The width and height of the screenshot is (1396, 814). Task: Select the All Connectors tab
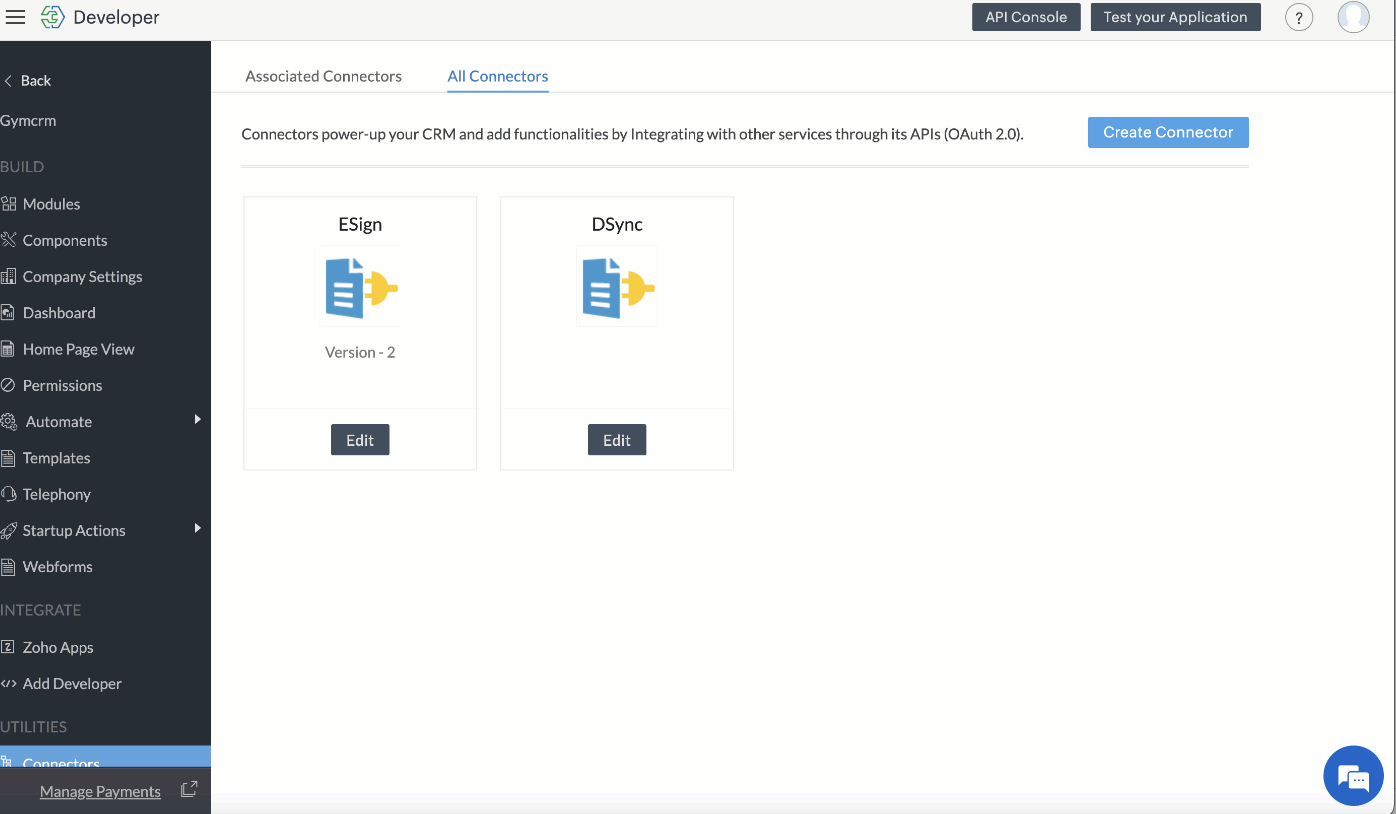pyautogui.click(x=498, y=76)
